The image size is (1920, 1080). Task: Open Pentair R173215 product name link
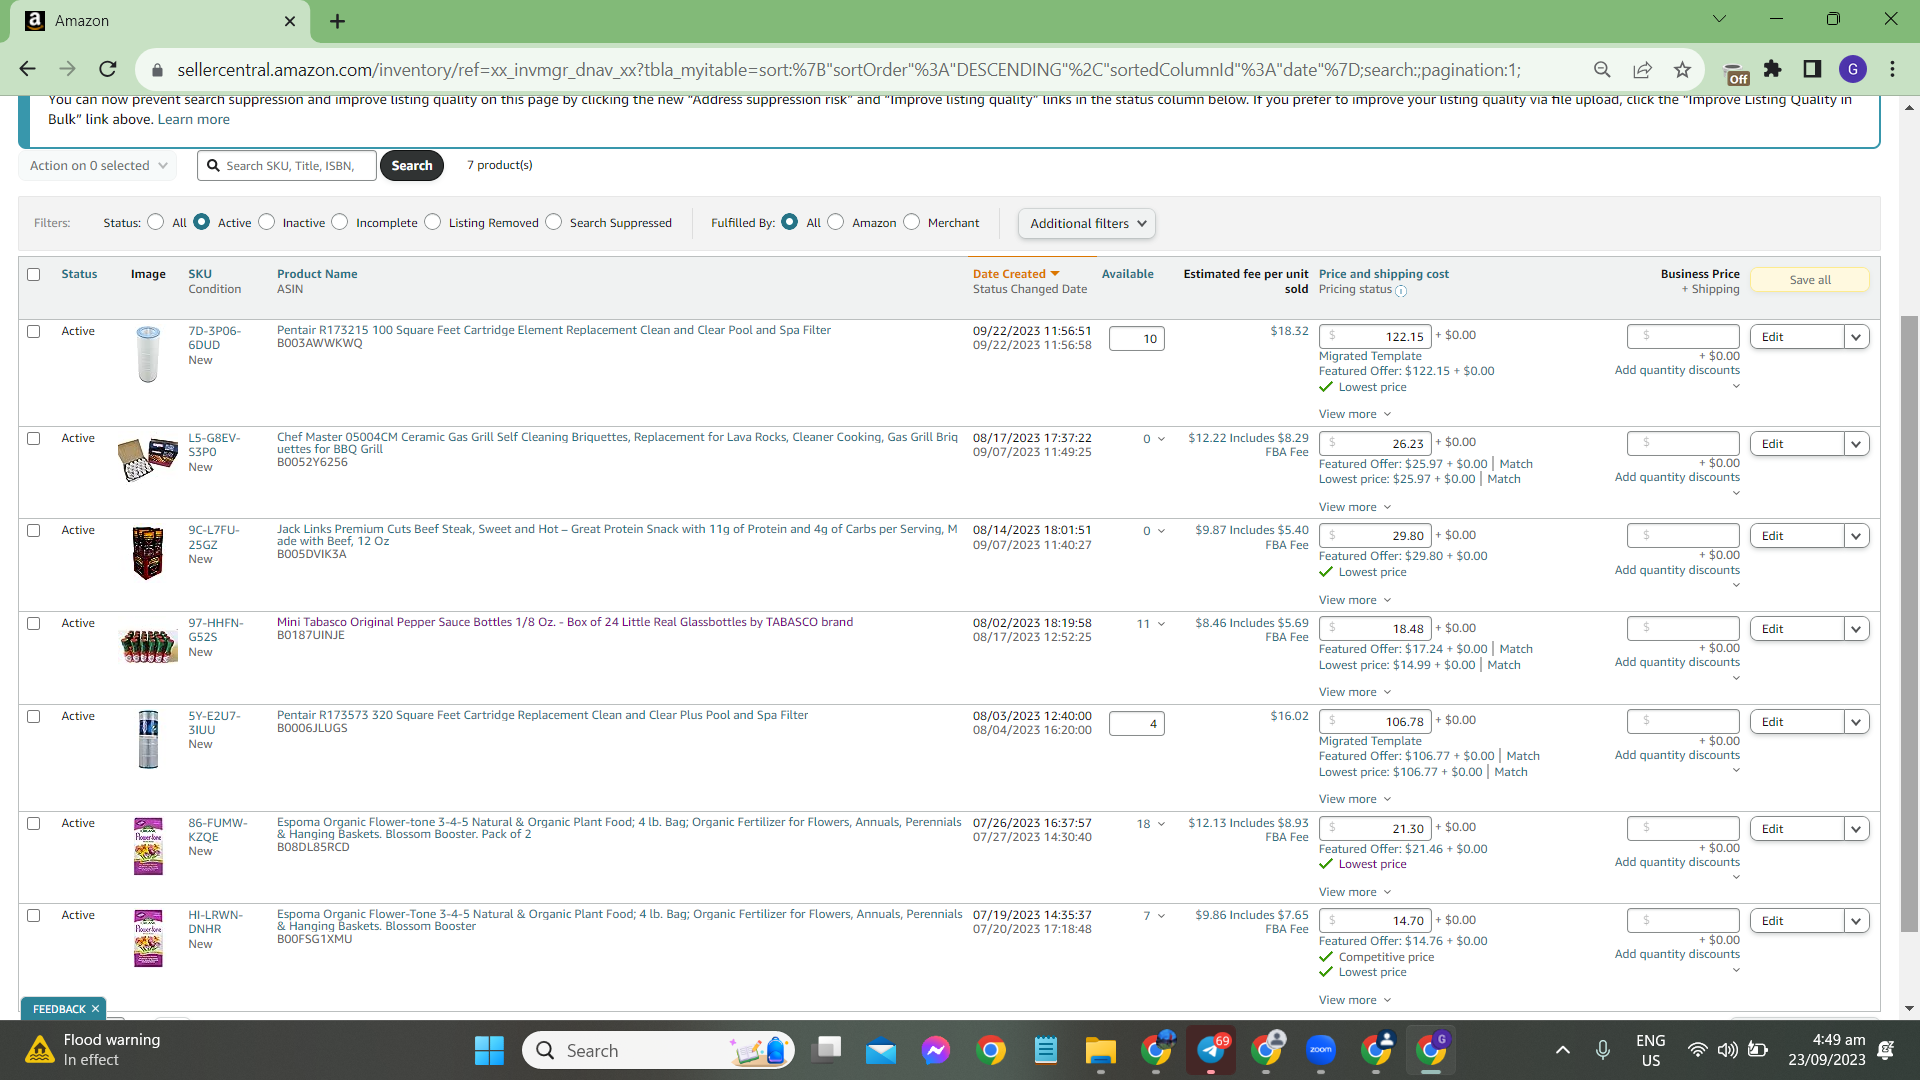(x=554, y=330)
